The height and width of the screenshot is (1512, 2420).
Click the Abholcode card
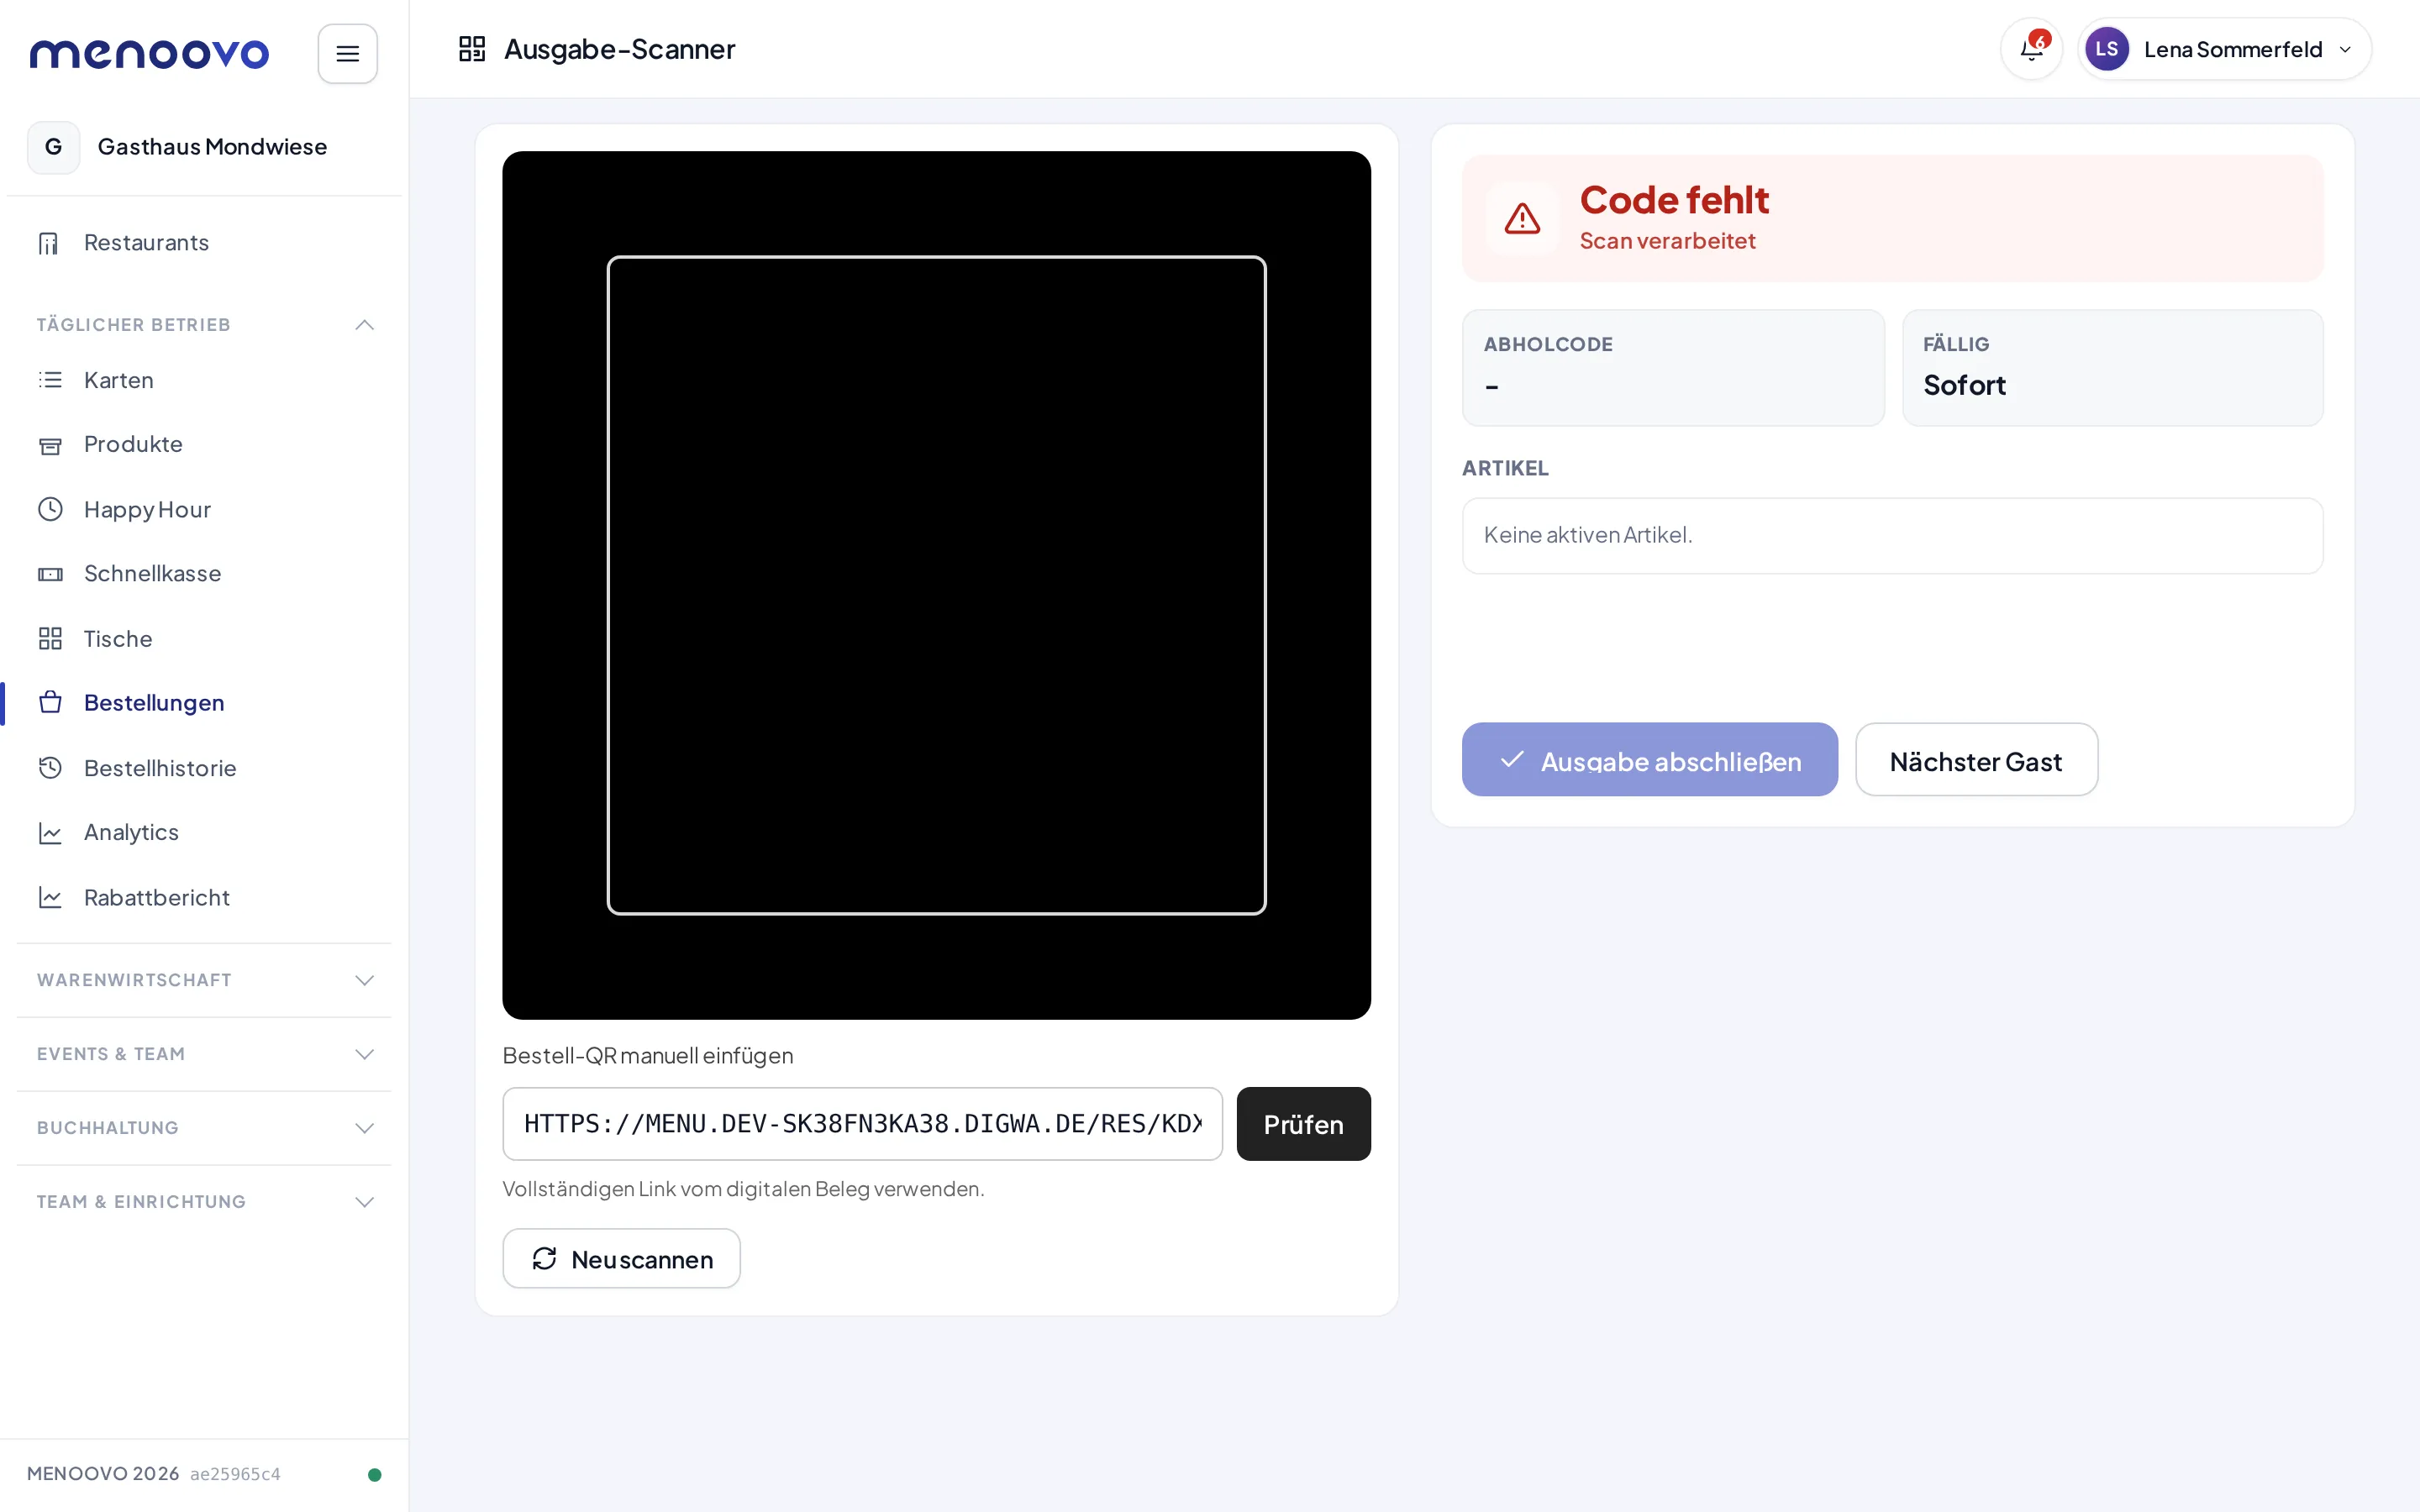(1673, 367)
